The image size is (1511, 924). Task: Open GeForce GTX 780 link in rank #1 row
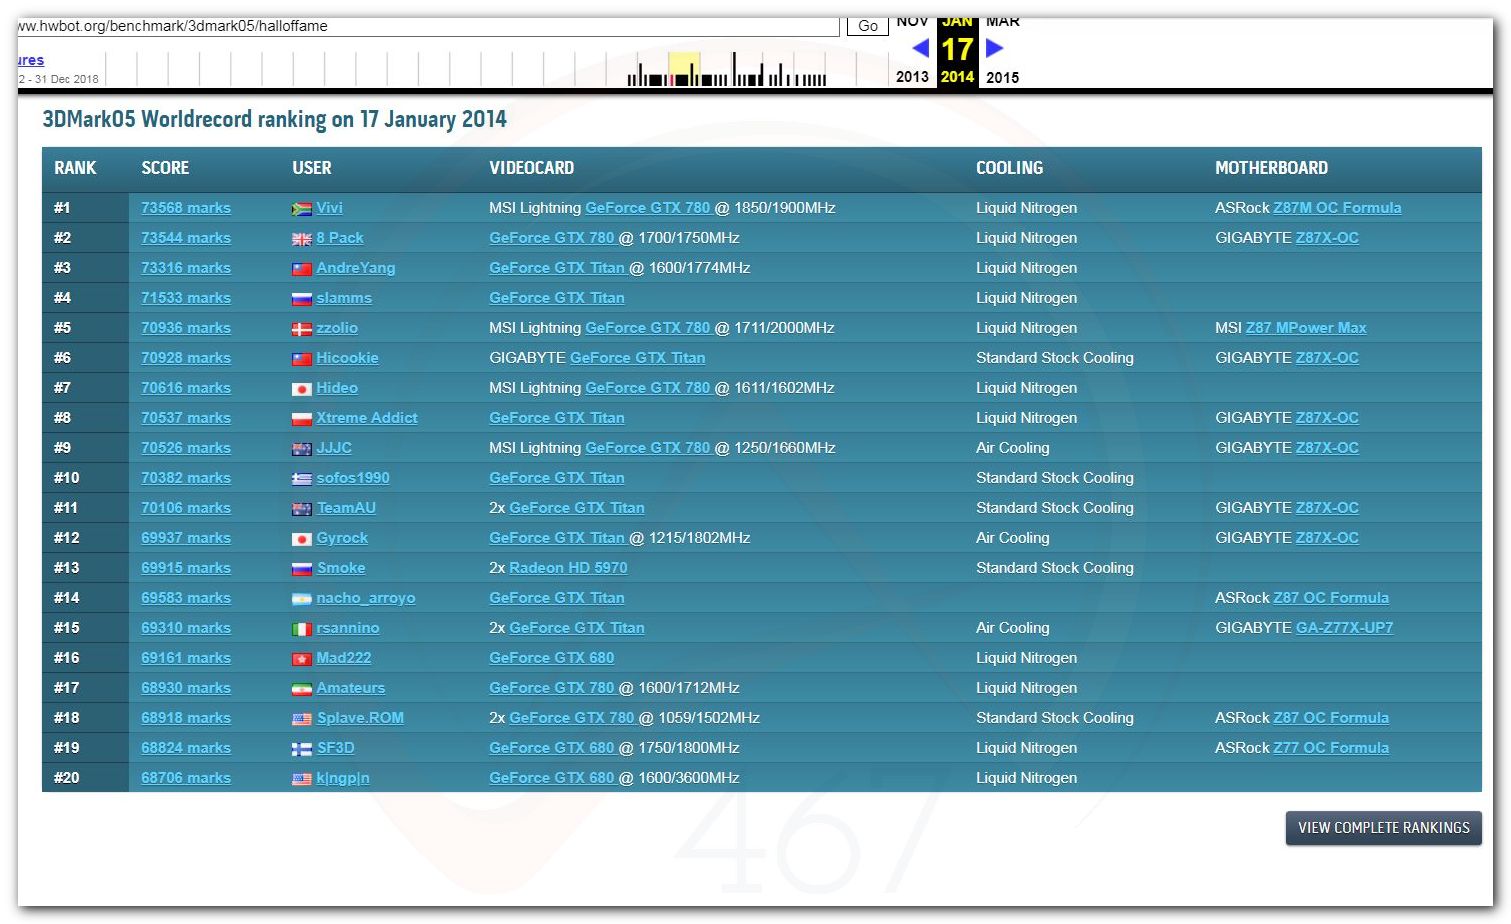[647, 208]
